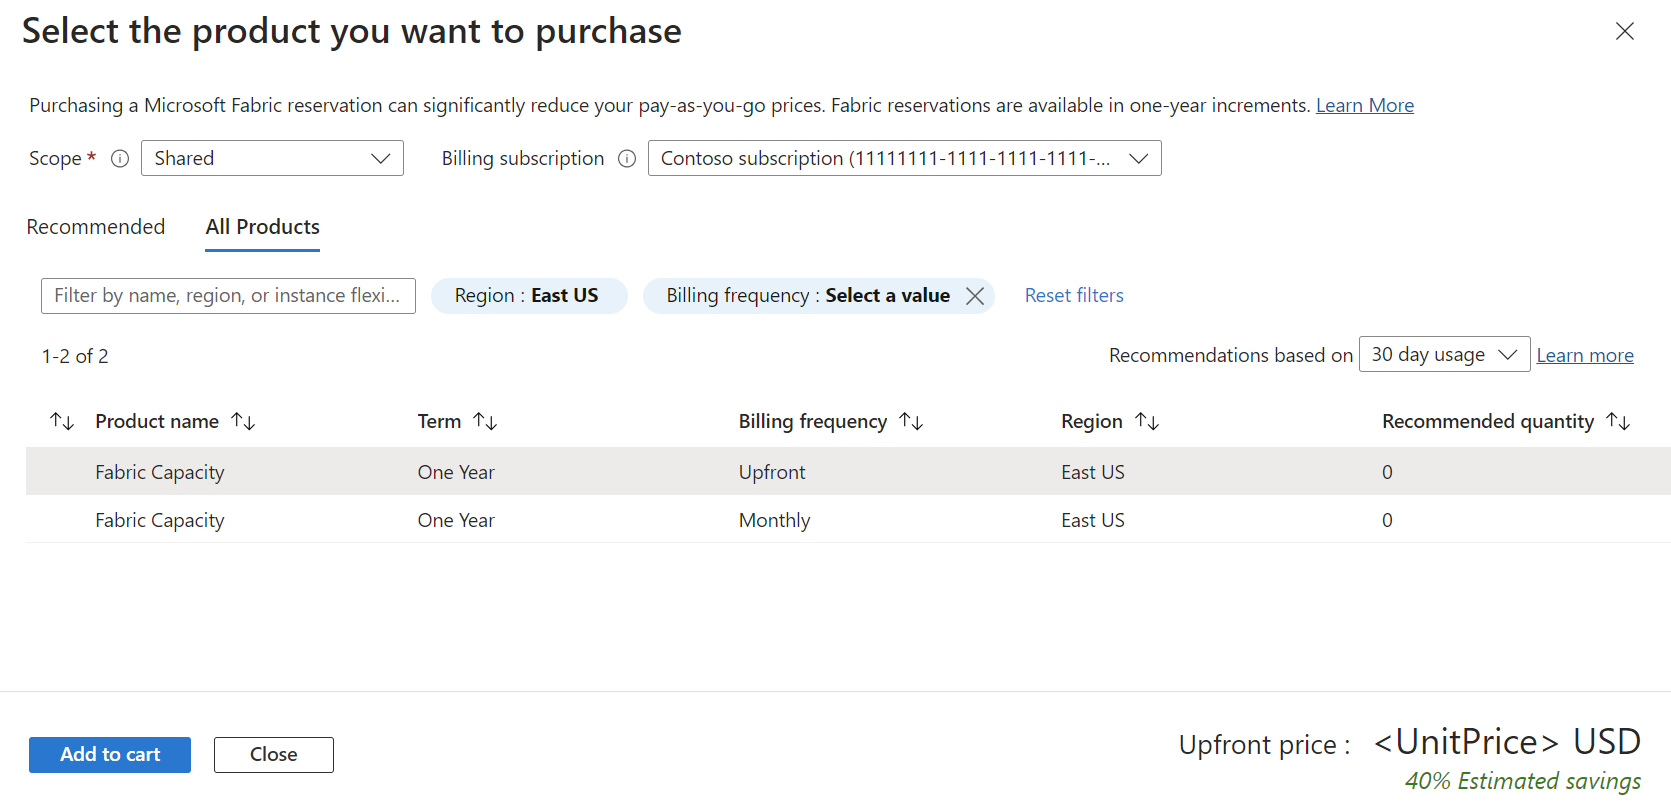Click the filter by name input field

pyautogui.click(x=228, y=296)
